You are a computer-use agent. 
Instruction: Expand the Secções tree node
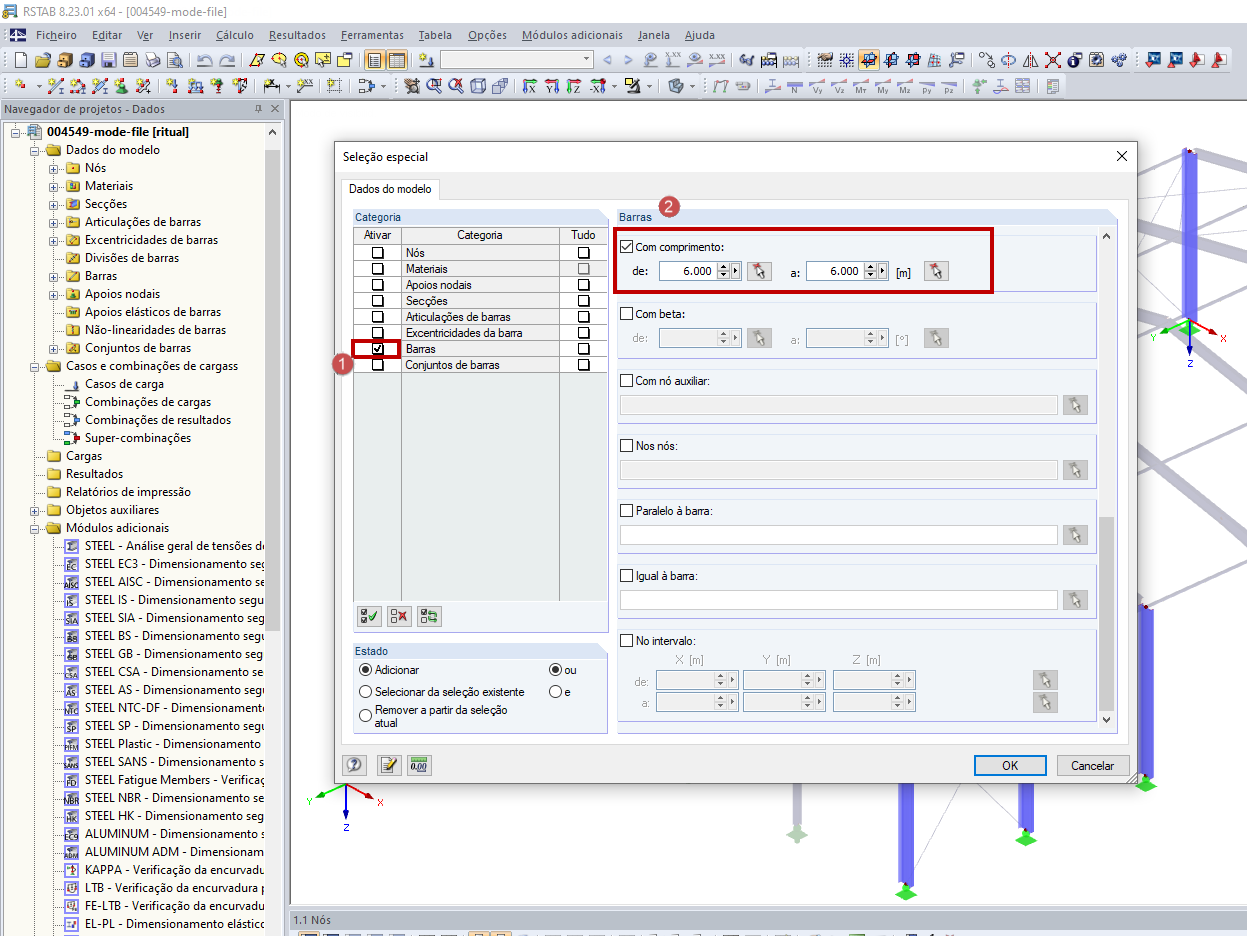pos(54,204)
